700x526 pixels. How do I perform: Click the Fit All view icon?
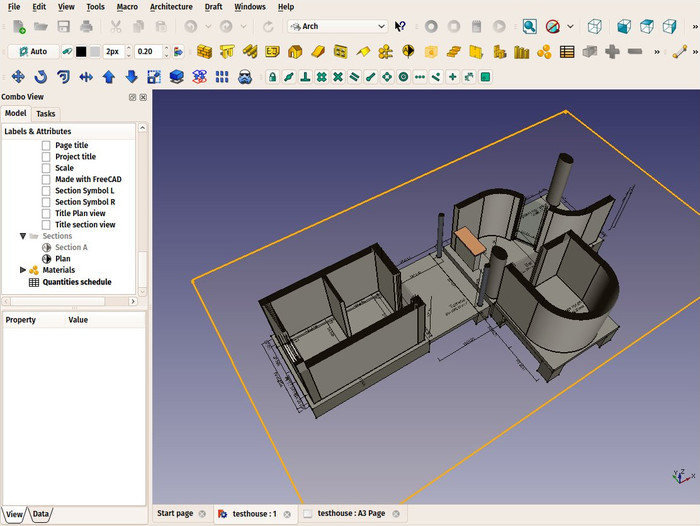pyautogui.click(x=529, y=26)
